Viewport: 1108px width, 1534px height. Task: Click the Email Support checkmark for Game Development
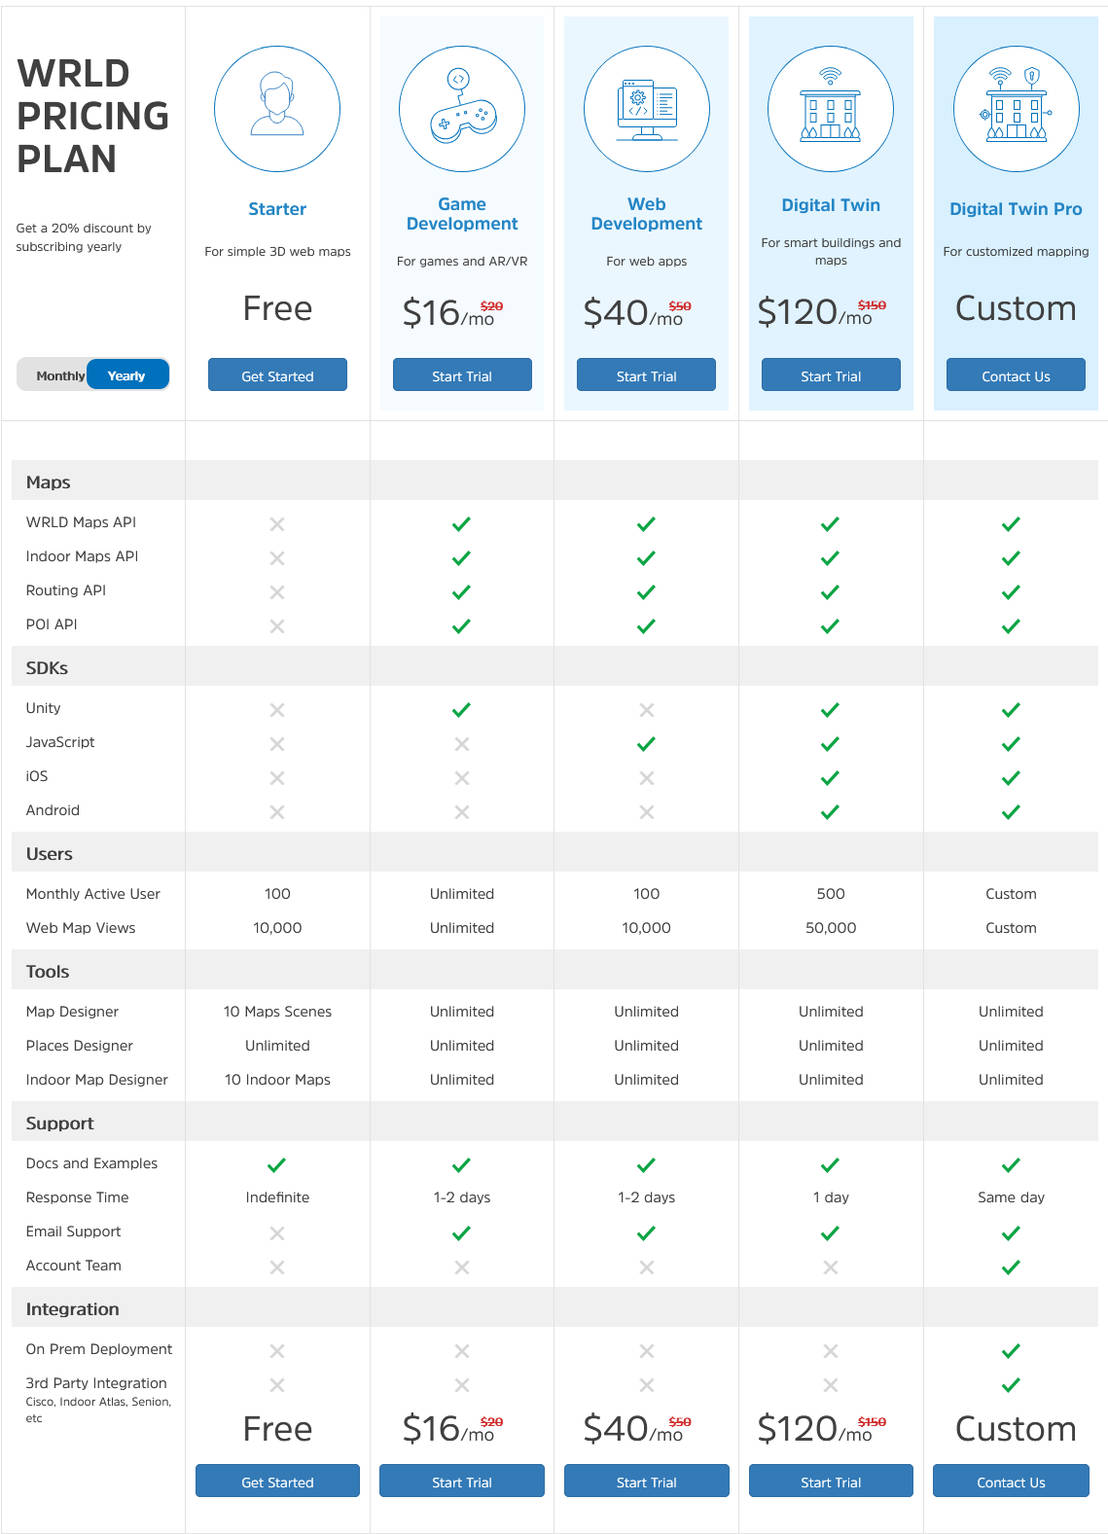coord(461,1233)
